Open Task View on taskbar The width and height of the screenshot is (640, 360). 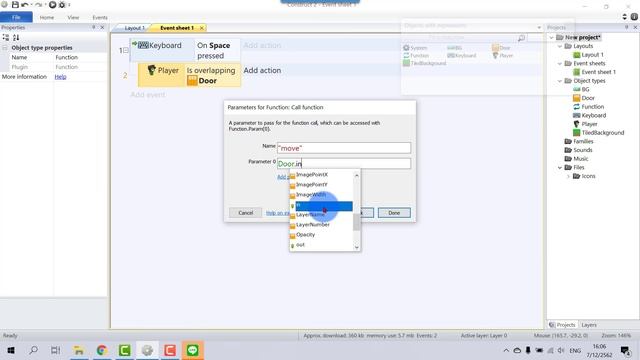(x=56, y=350)
